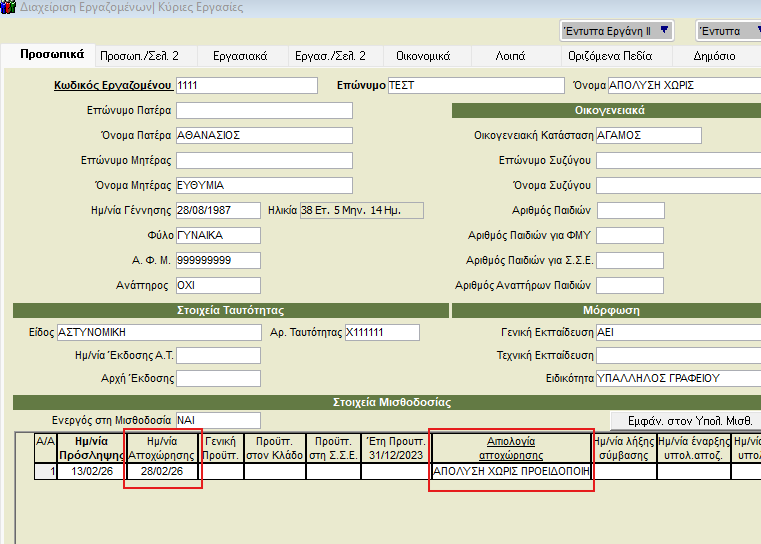Screen dimensions: 761x544
Task: Open the Οικονομικά tab
Action: click(422, 56)
